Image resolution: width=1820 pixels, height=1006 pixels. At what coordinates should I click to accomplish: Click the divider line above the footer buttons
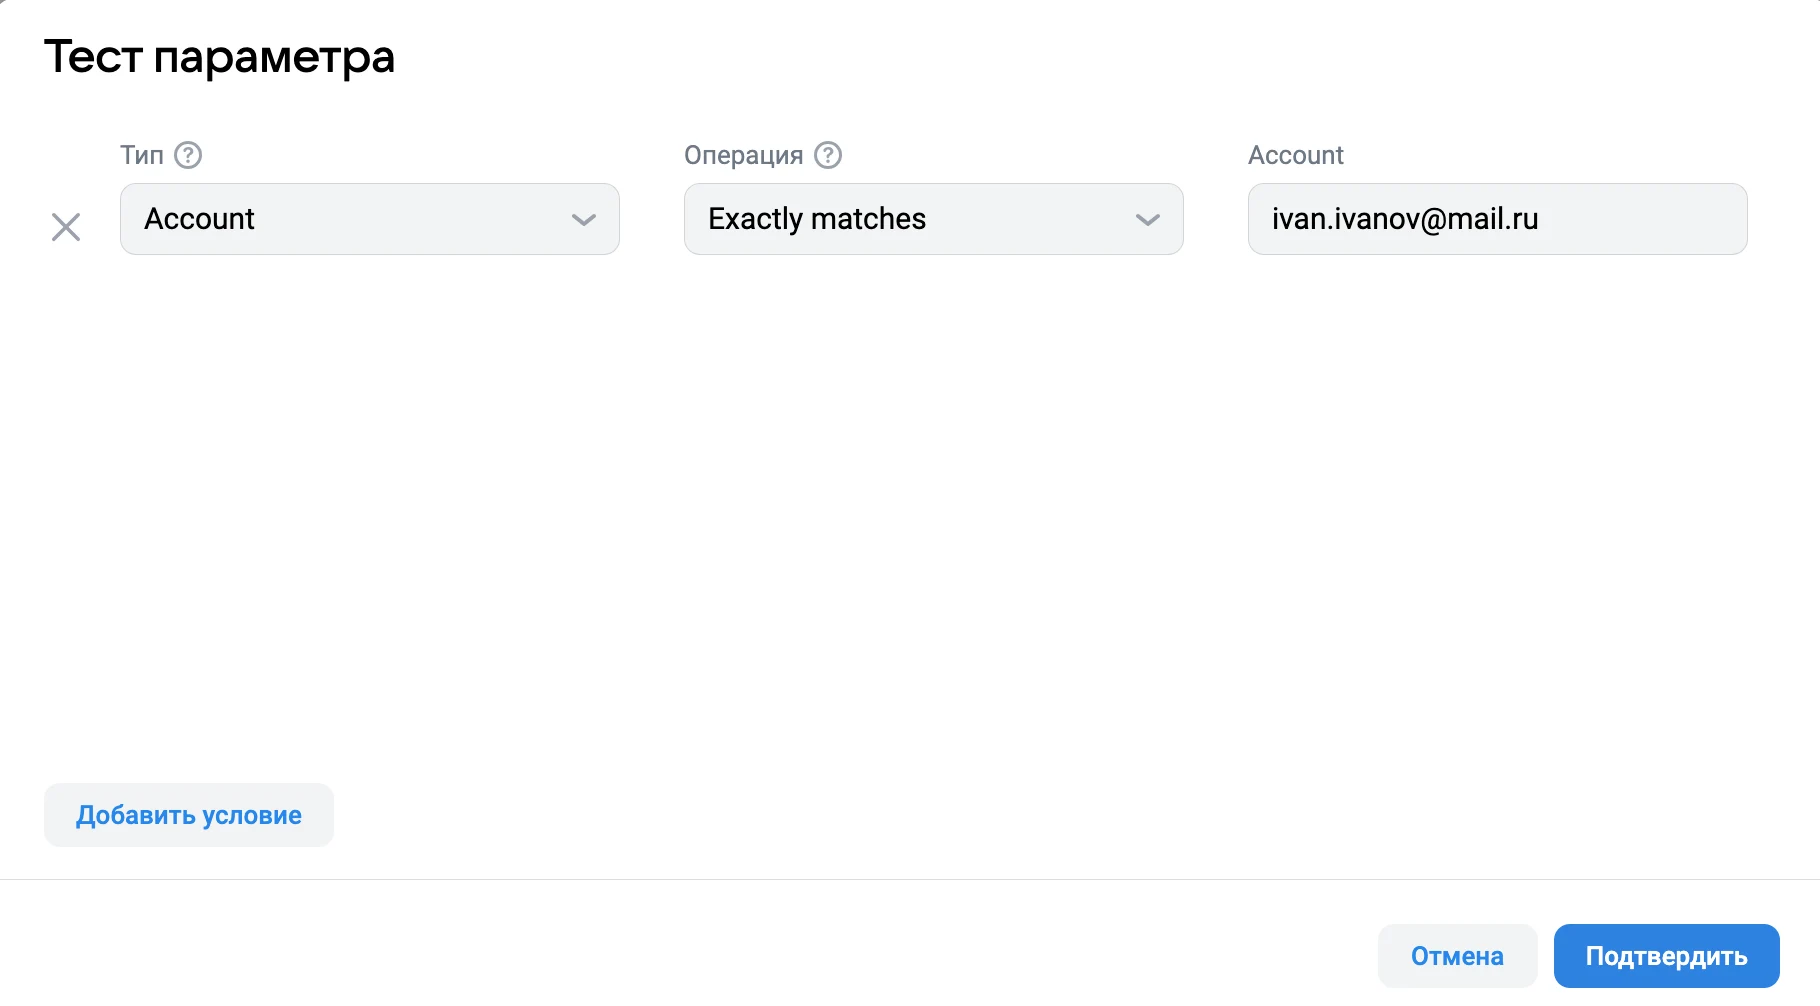click(900, 879)
